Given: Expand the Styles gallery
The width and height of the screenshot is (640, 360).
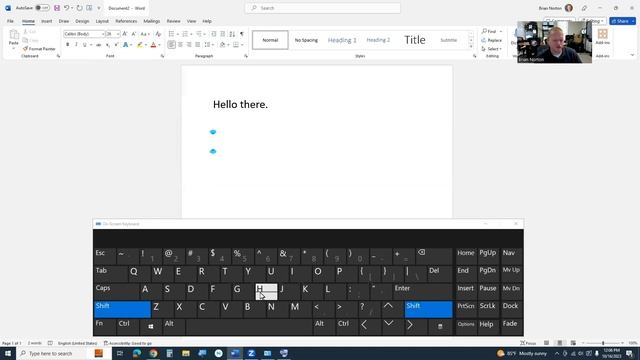Looking at the screenshot, I should click(471, 47).
